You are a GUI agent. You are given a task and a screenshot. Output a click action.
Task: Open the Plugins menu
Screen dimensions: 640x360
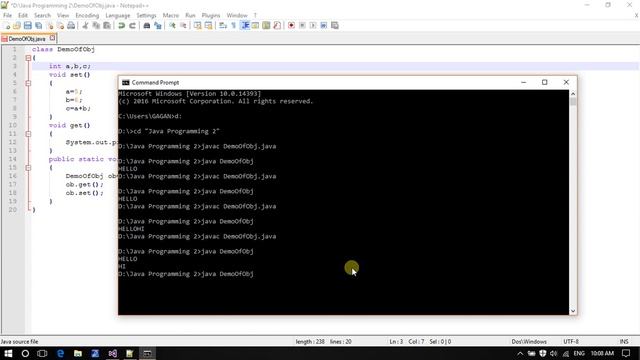click(x=211, y=16)
